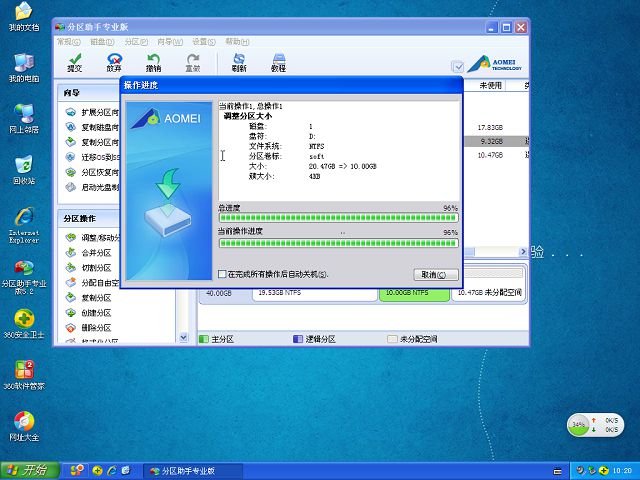Launch Internet Explorer desktop icon

click(24, 225)
